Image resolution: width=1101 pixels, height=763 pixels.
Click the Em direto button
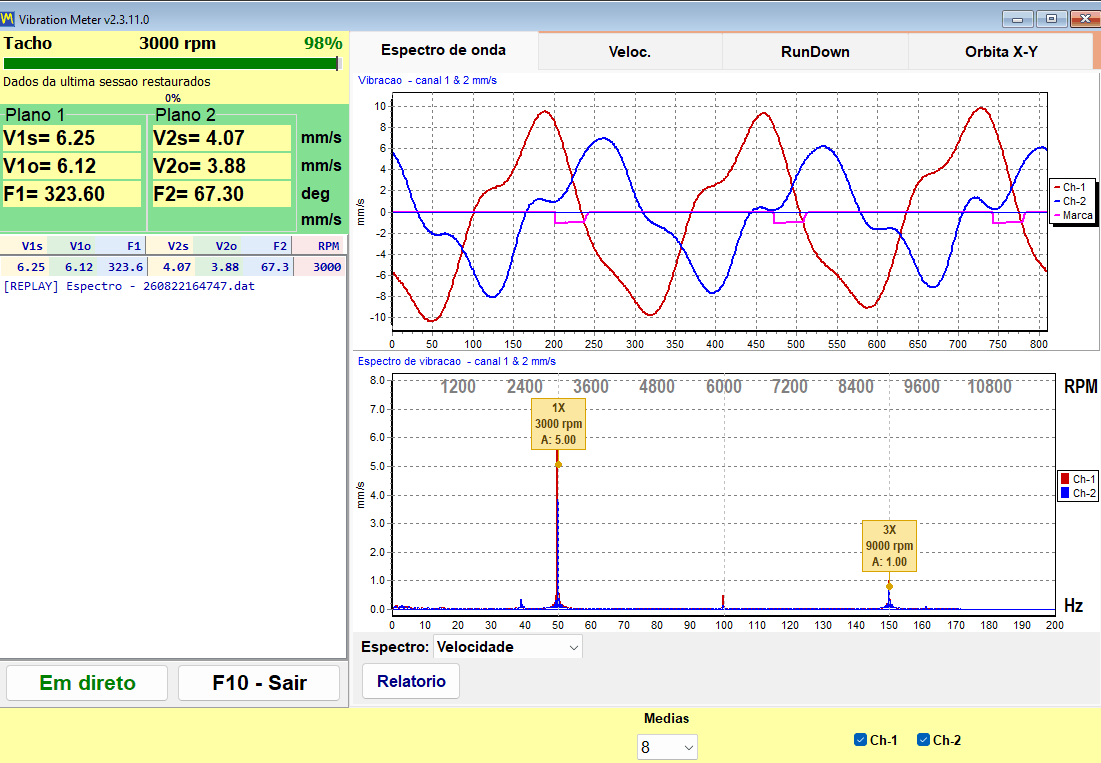click(x=87, y=683)
